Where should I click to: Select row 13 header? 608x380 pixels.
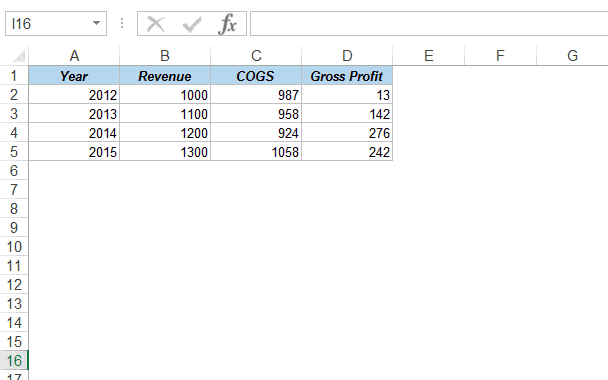pyautogui.click(x=14, y=304)
